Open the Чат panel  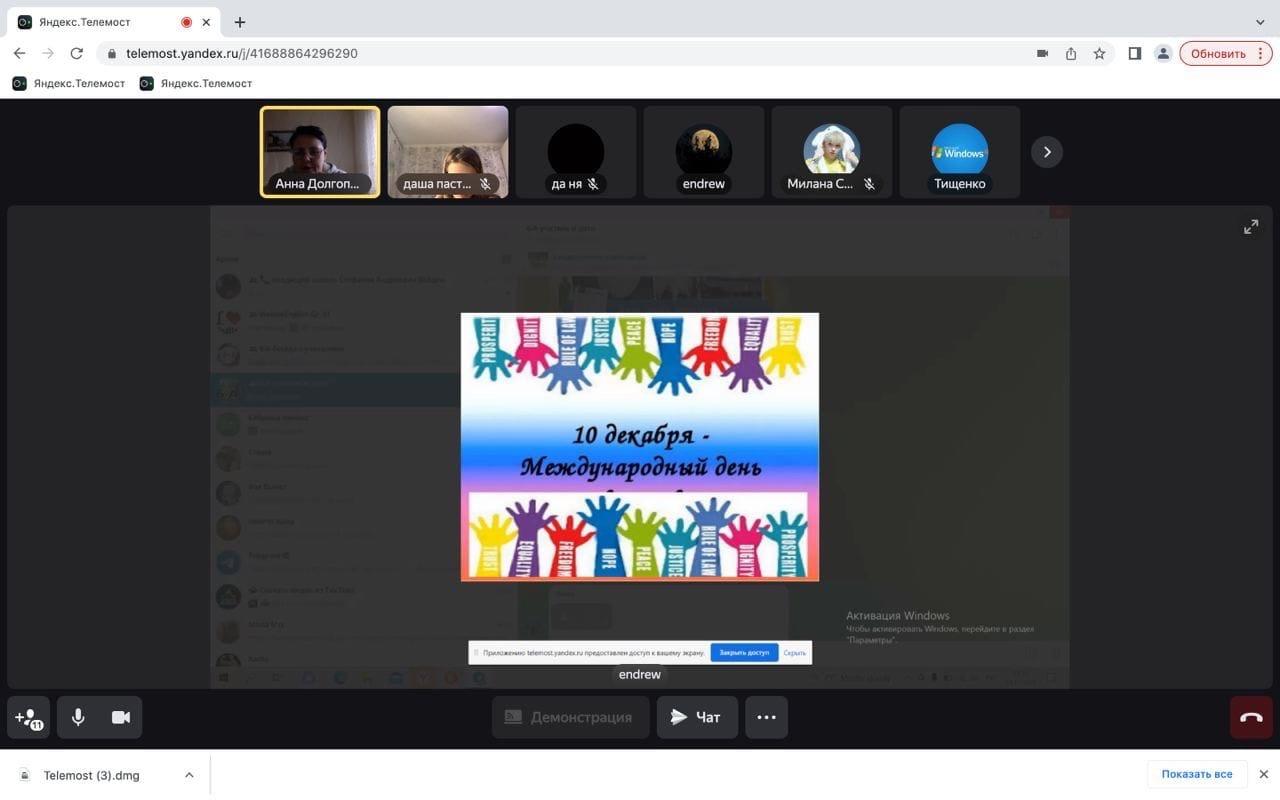pos(697,717)
